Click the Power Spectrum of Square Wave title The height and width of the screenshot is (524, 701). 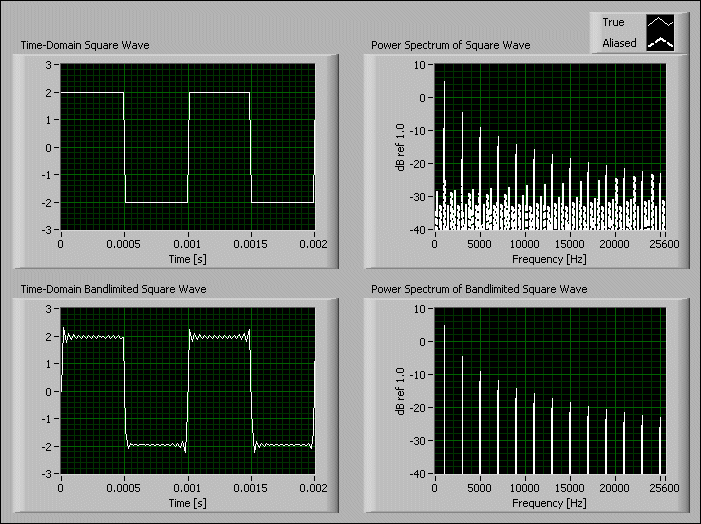(x=450, y=45)
